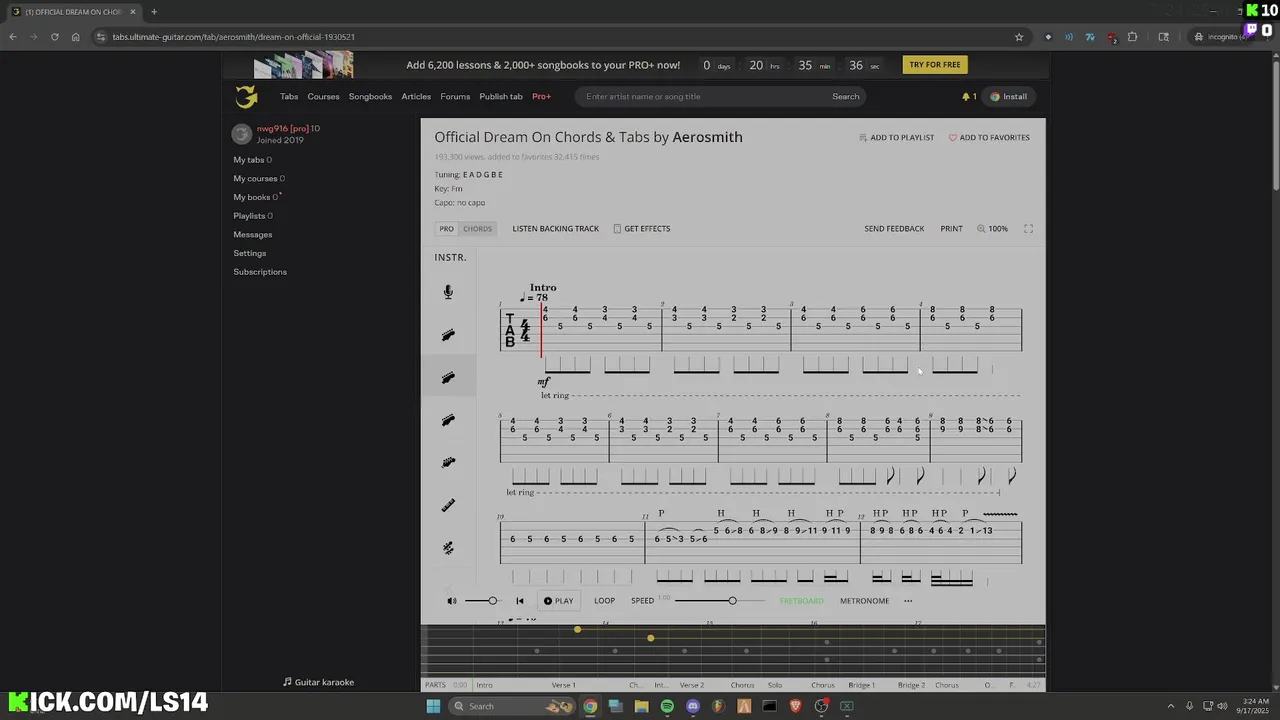Image resolution: width=1280 pixels, height=720 pixels.
Task: Jump to Bridge 2 part marker
Action: [x=911, y=685]
